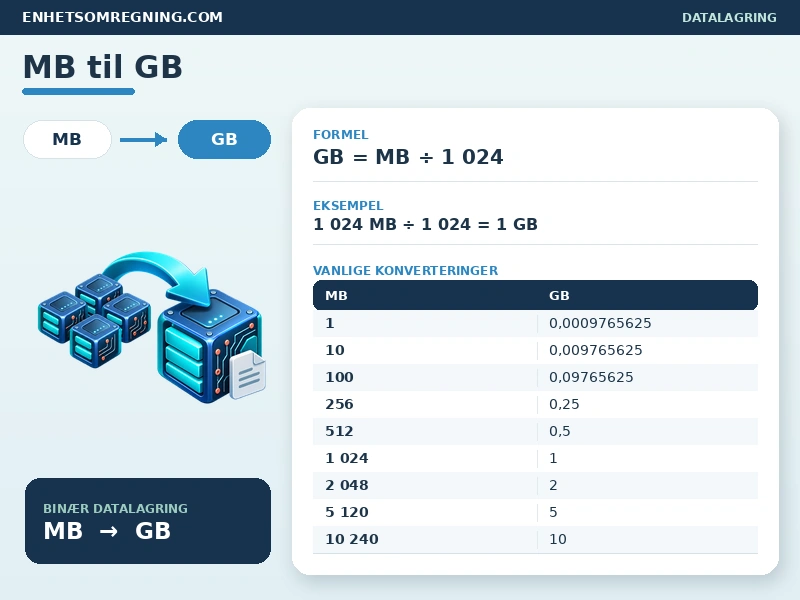Click the GB column header in the table

tap(559, 295)
